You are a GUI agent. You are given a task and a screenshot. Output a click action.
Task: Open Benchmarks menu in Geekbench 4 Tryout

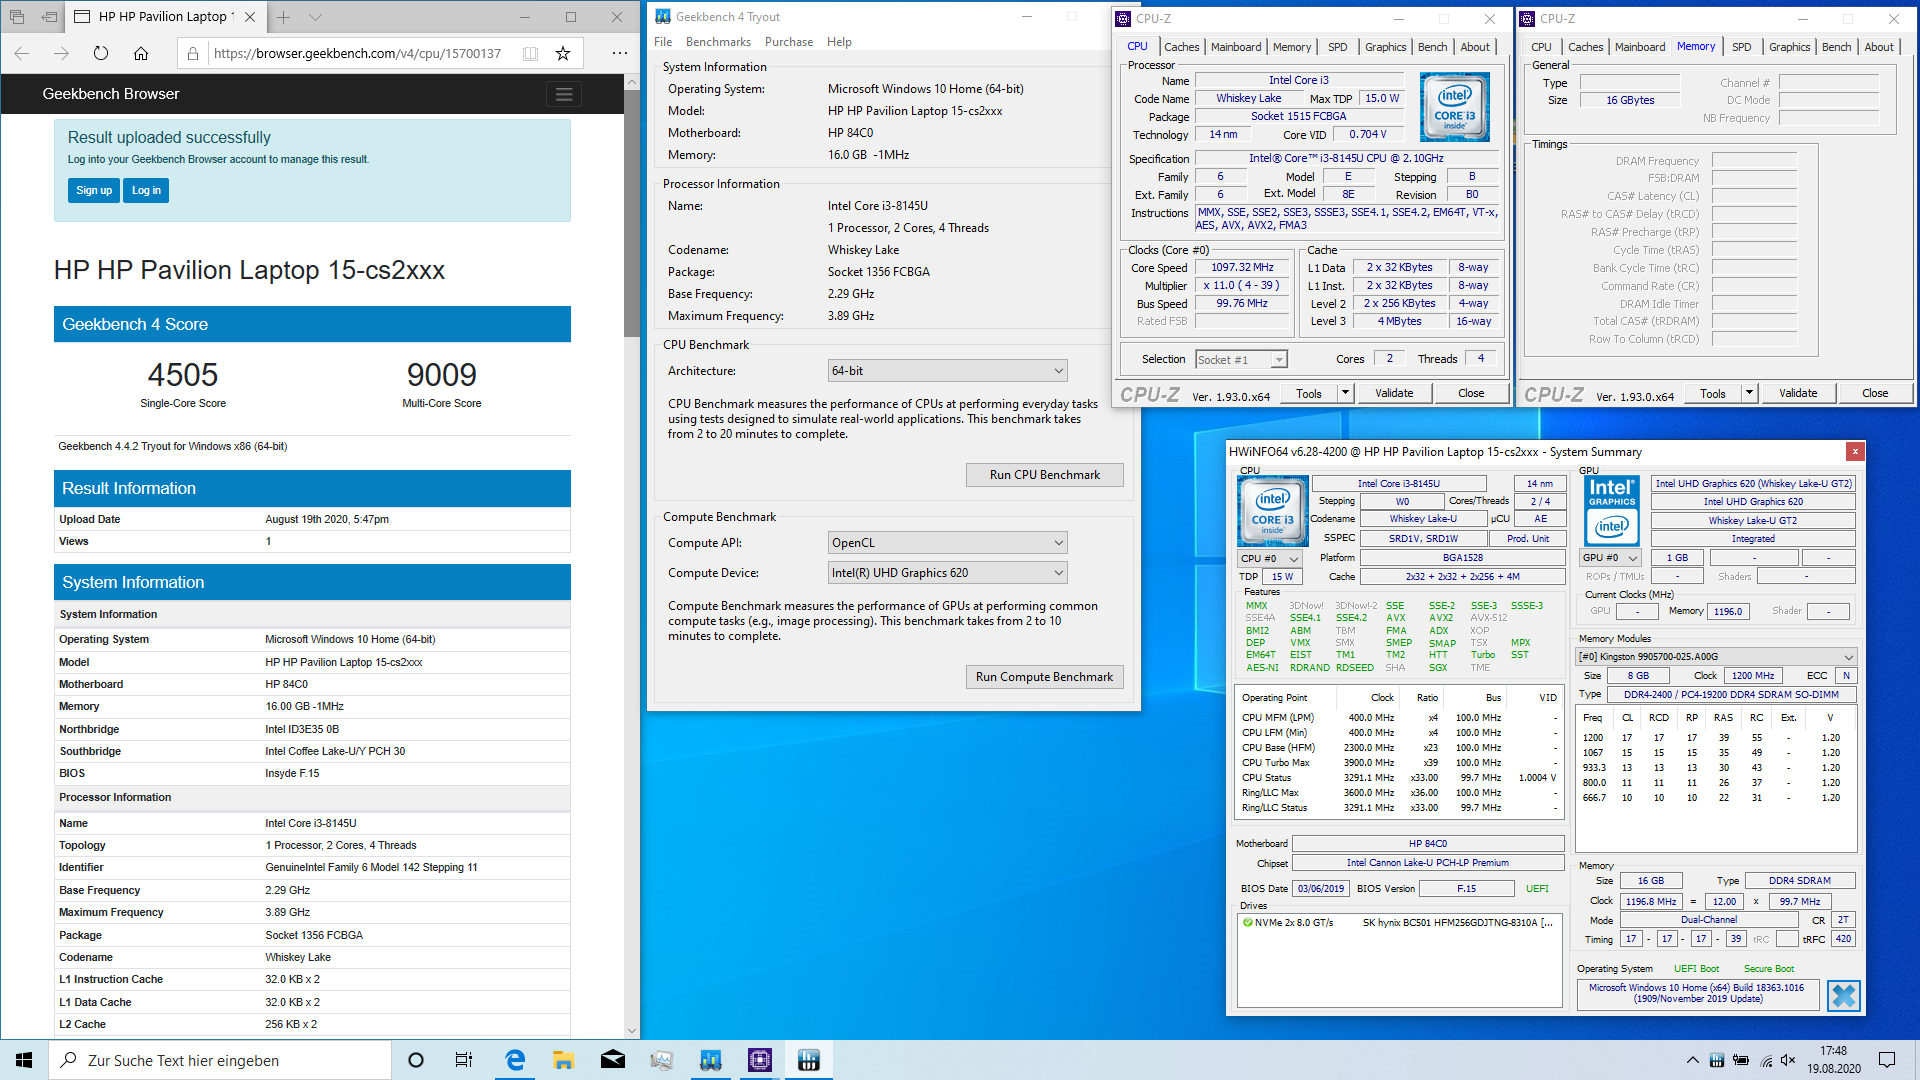pyautogui.click(x=718, y=42)
